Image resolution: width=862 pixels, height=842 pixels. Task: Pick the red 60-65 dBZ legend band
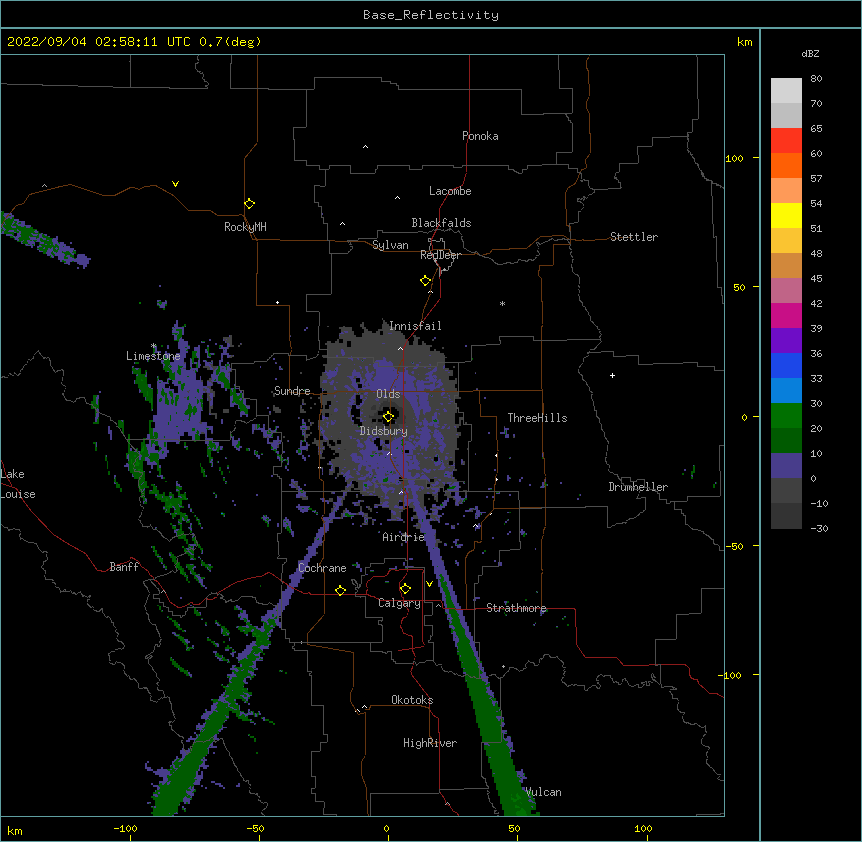tap(786, 141)
